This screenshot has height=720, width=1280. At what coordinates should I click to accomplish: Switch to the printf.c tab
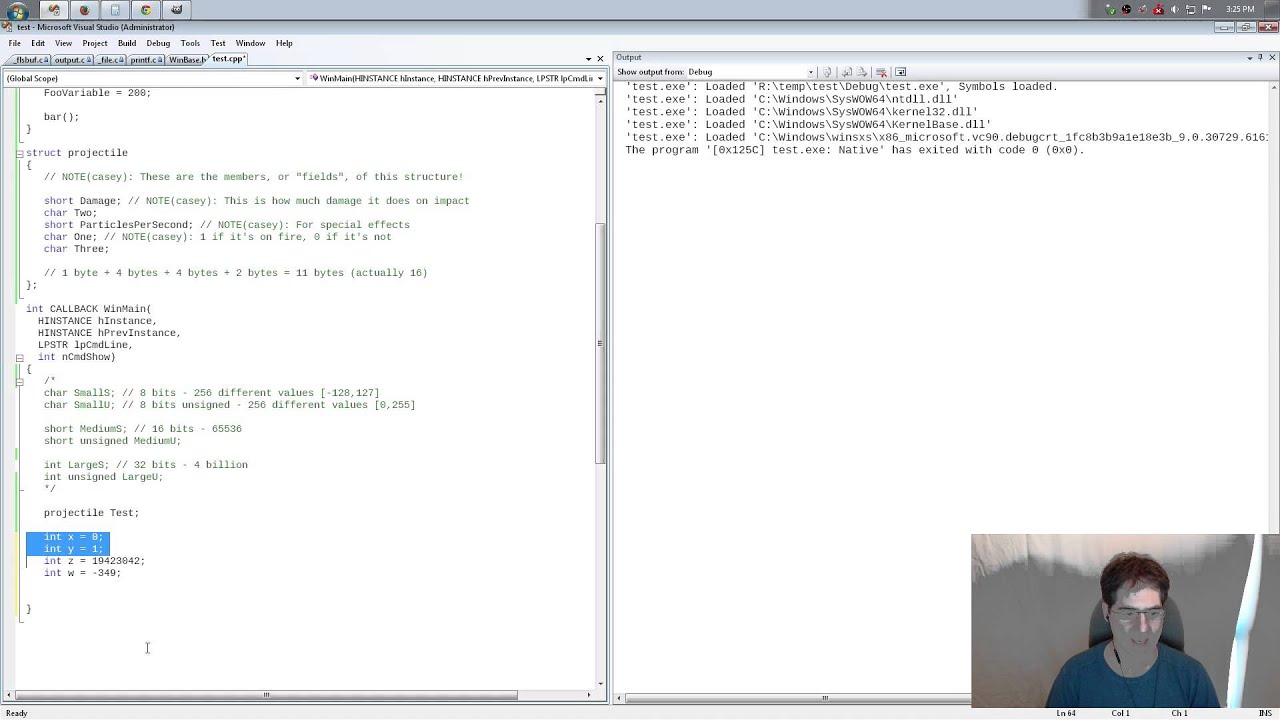coord(145,60)
